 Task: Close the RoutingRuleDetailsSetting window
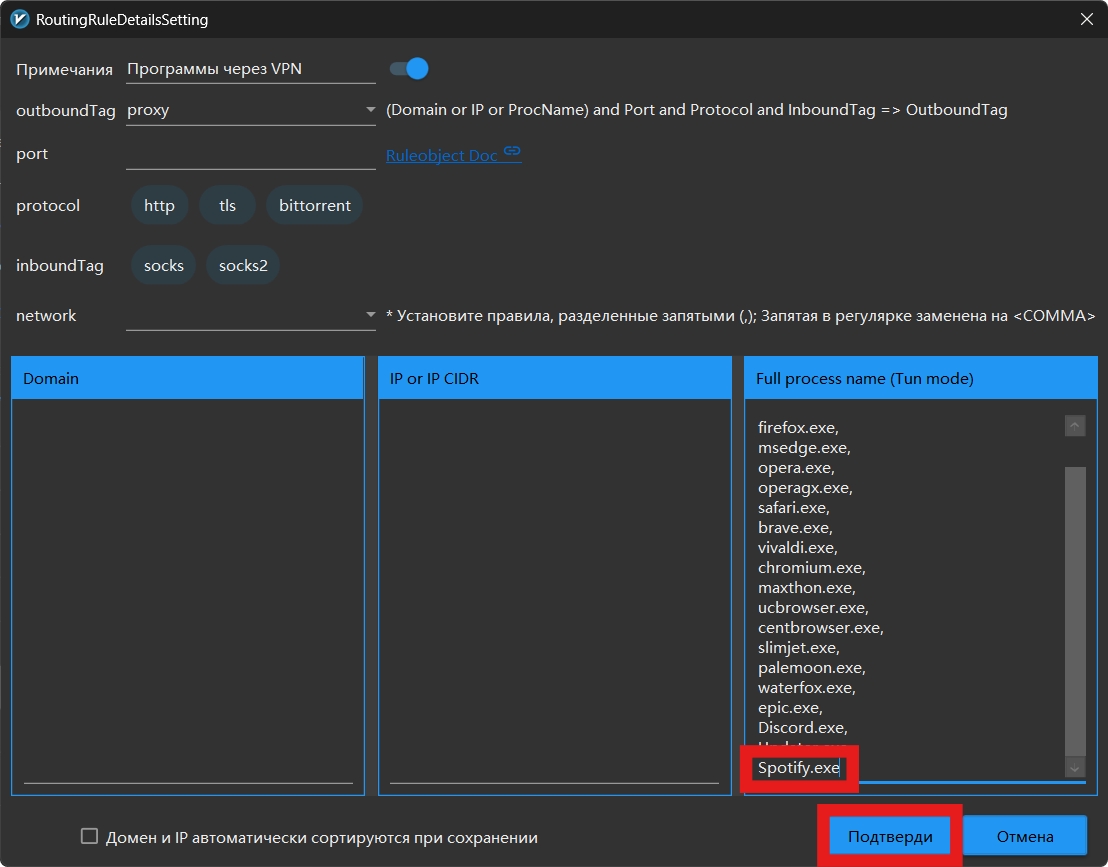coord(1087,19)
